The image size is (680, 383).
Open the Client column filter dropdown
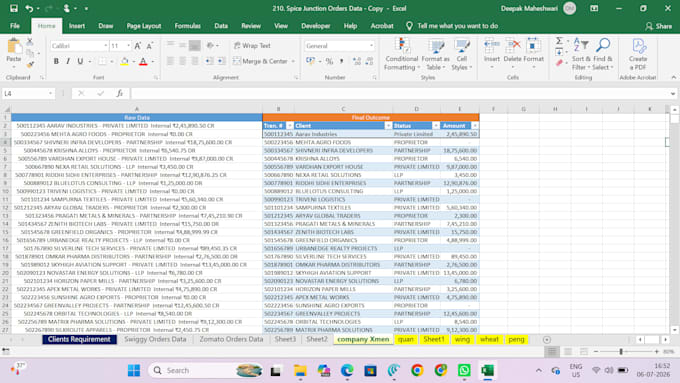coord(388,126)
